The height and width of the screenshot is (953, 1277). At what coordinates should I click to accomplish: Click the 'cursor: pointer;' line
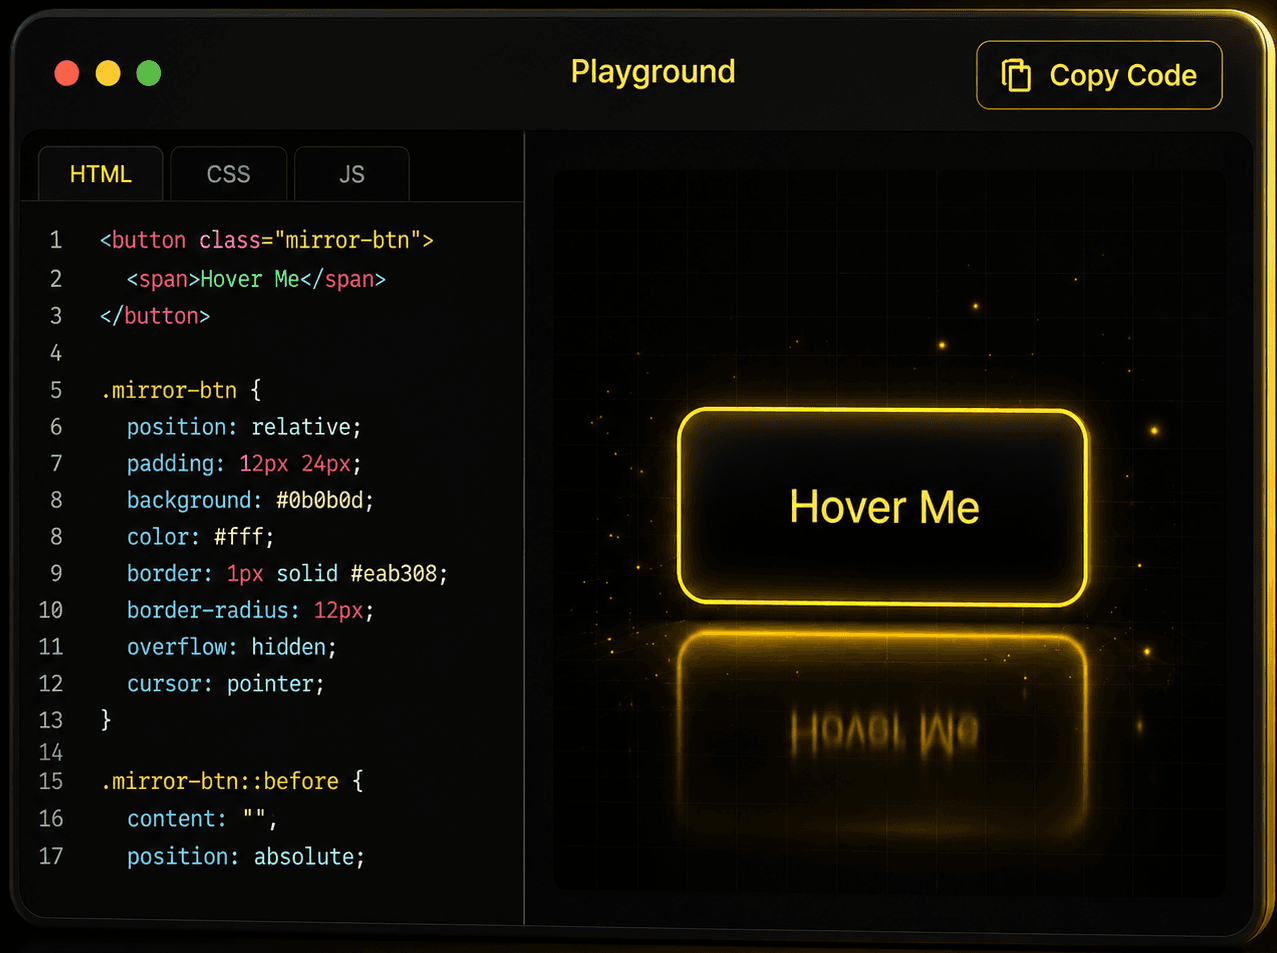click(x=226, y=684)
